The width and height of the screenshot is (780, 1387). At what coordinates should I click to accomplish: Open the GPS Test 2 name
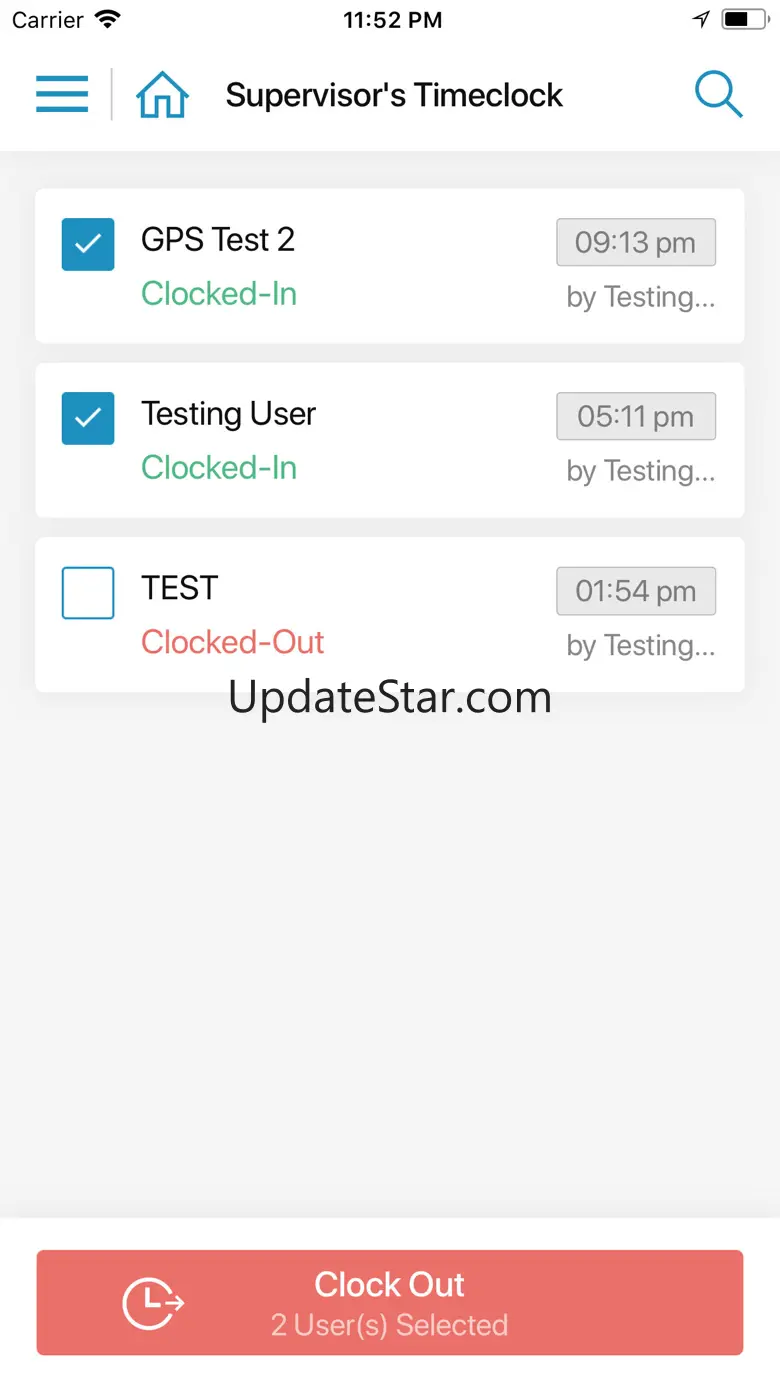point(218,240)
